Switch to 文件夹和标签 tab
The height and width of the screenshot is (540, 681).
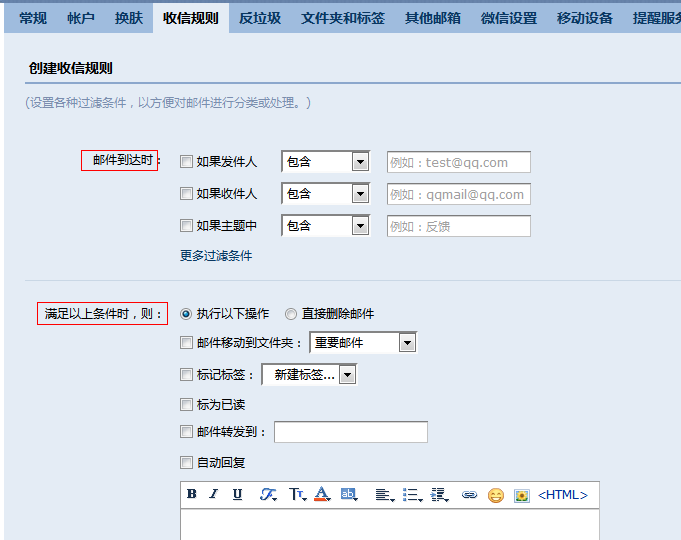343,18
